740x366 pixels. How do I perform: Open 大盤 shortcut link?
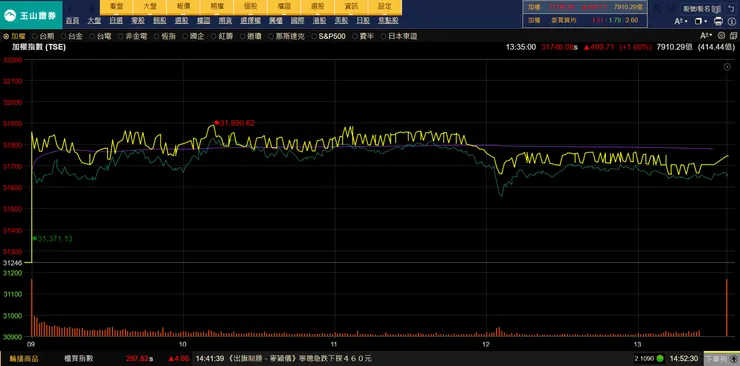coord(94,21)
